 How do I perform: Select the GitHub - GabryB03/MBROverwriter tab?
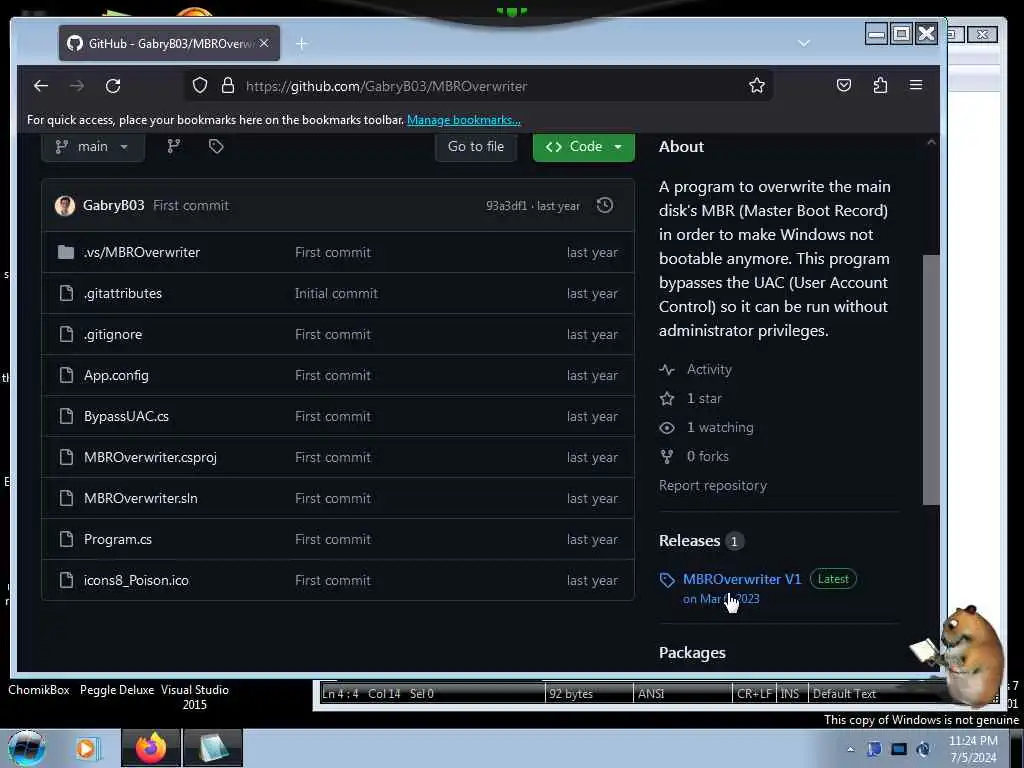tap(169, 43)
